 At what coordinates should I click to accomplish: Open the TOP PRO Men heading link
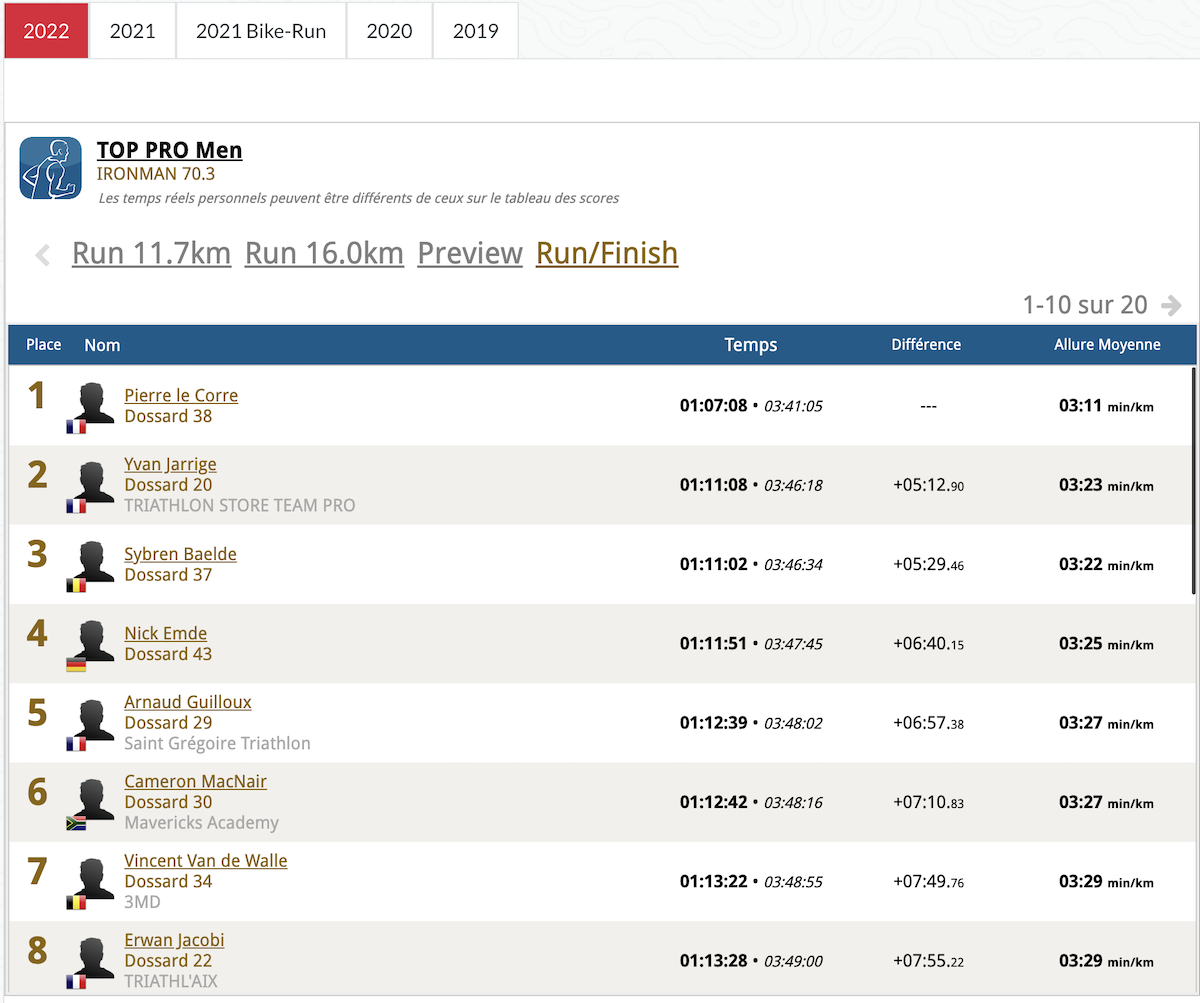[169, 150]
